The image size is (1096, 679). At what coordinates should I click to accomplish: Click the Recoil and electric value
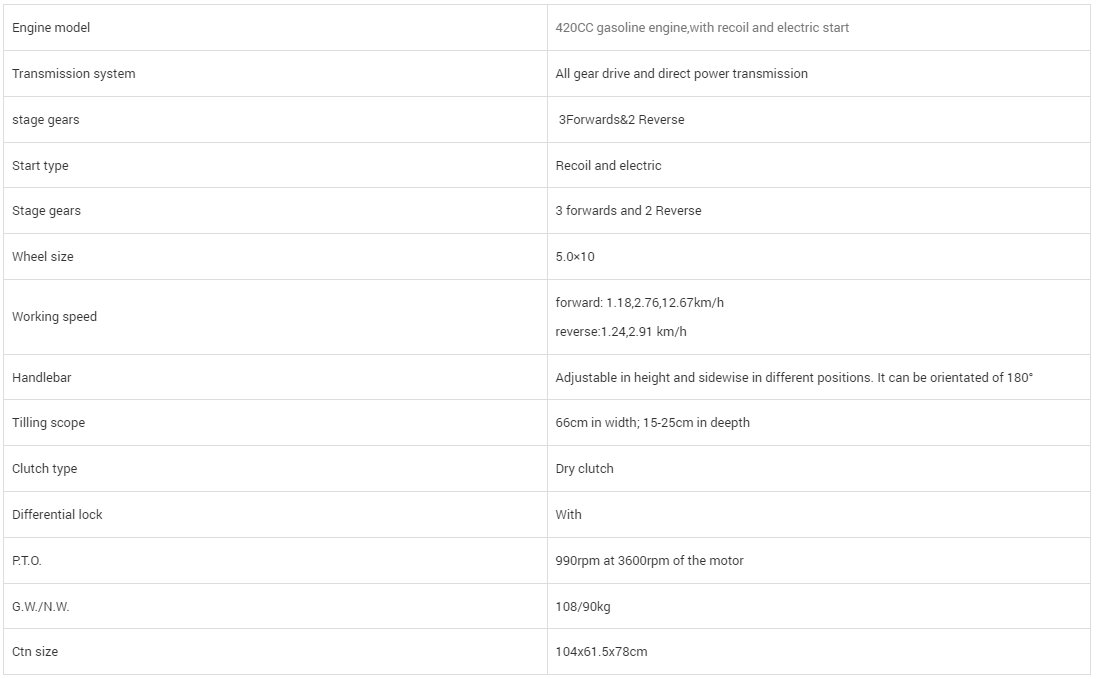pyautogui.click(x=608, y=166)
